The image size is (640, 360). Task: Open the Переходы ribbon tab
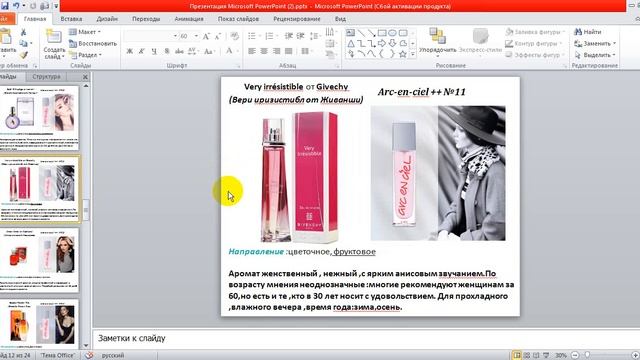(x=146, y=19)
